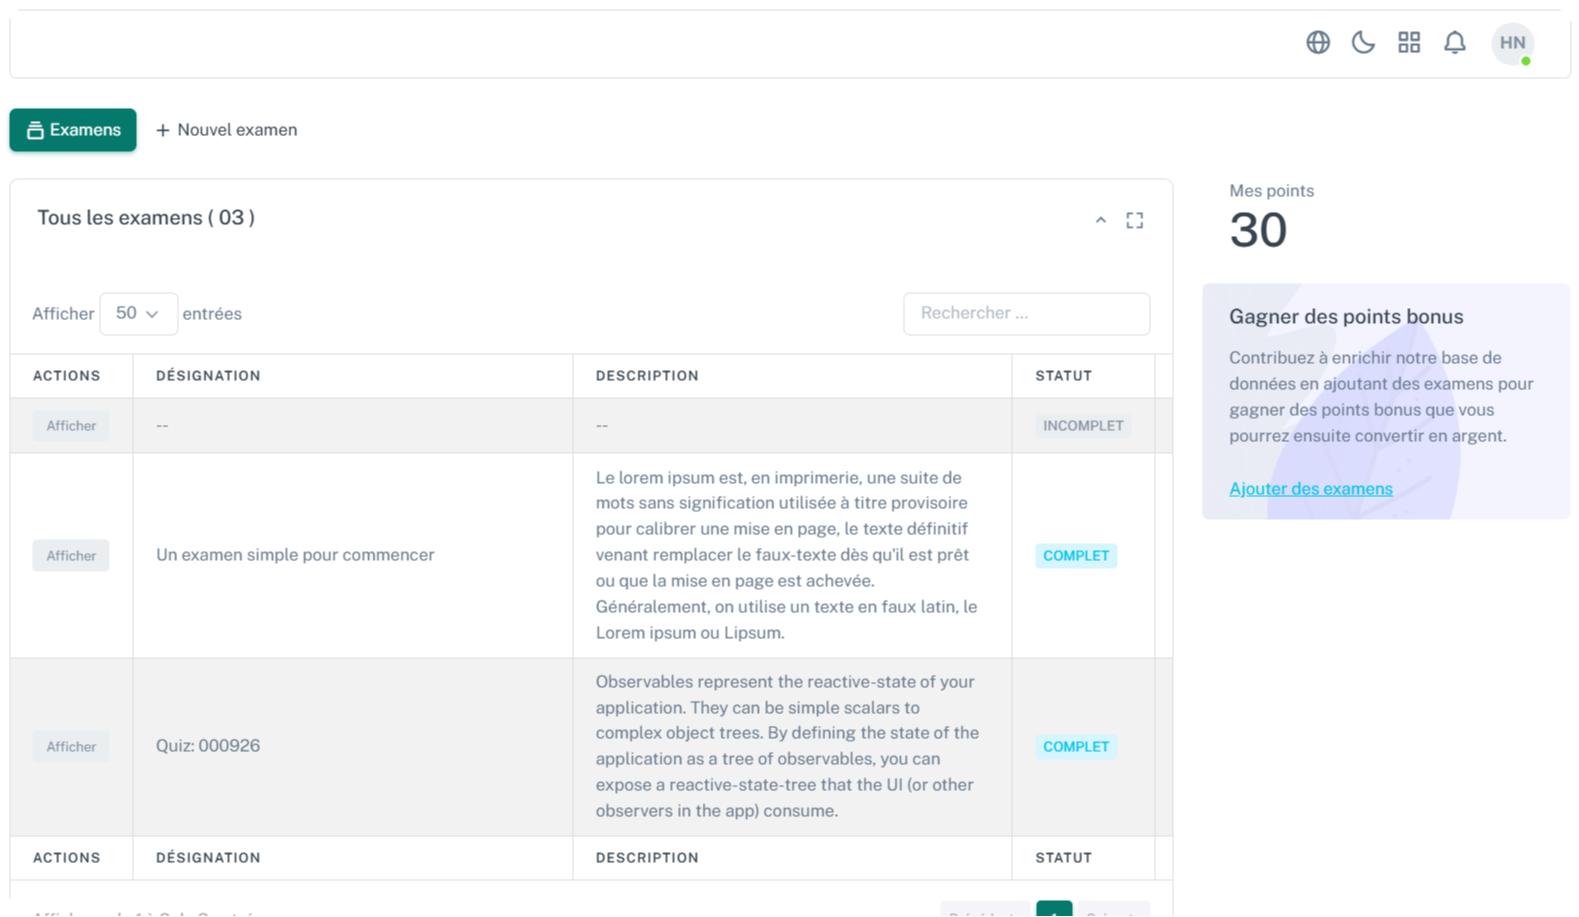Select the Examens tab
1579x917 pixels.
tap(73, 130)
